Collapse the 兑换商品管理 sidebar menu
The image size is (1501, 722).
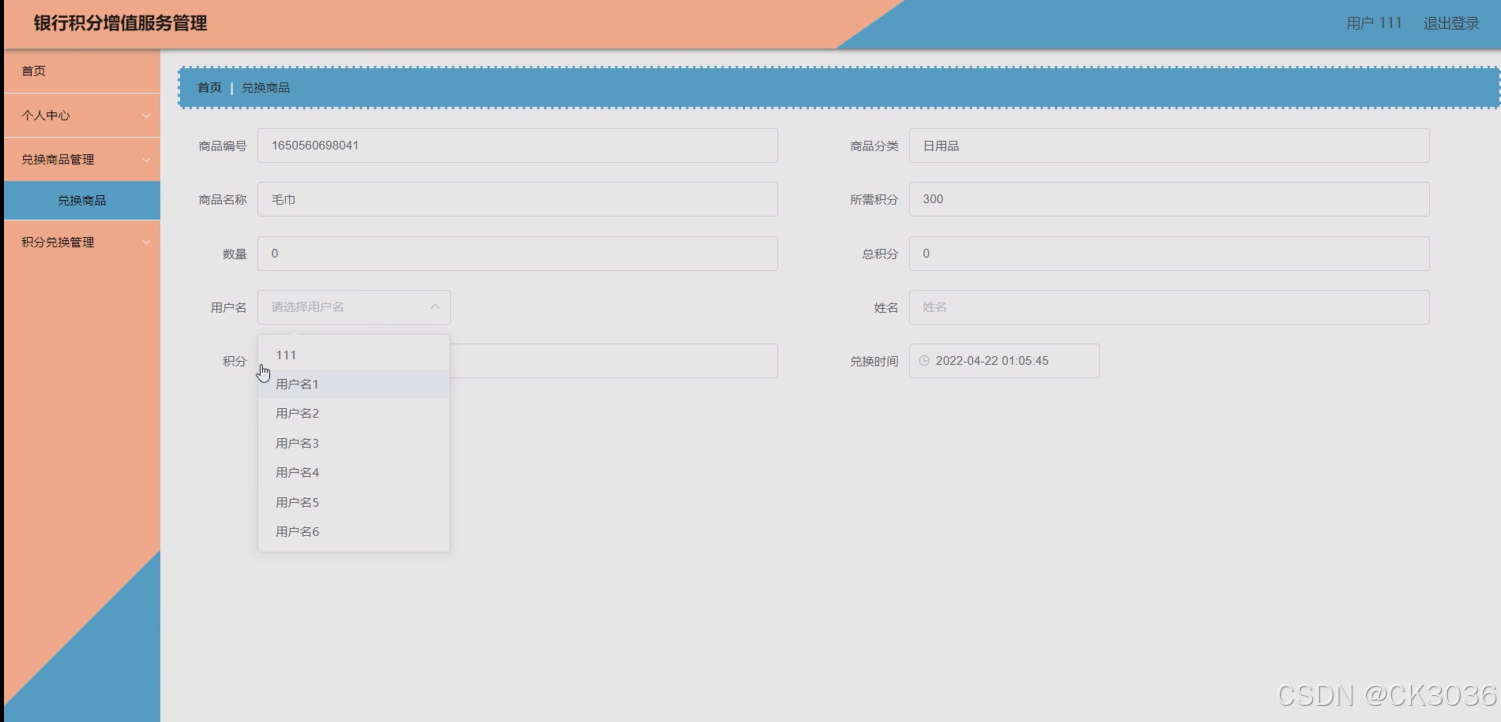(80, 159)
